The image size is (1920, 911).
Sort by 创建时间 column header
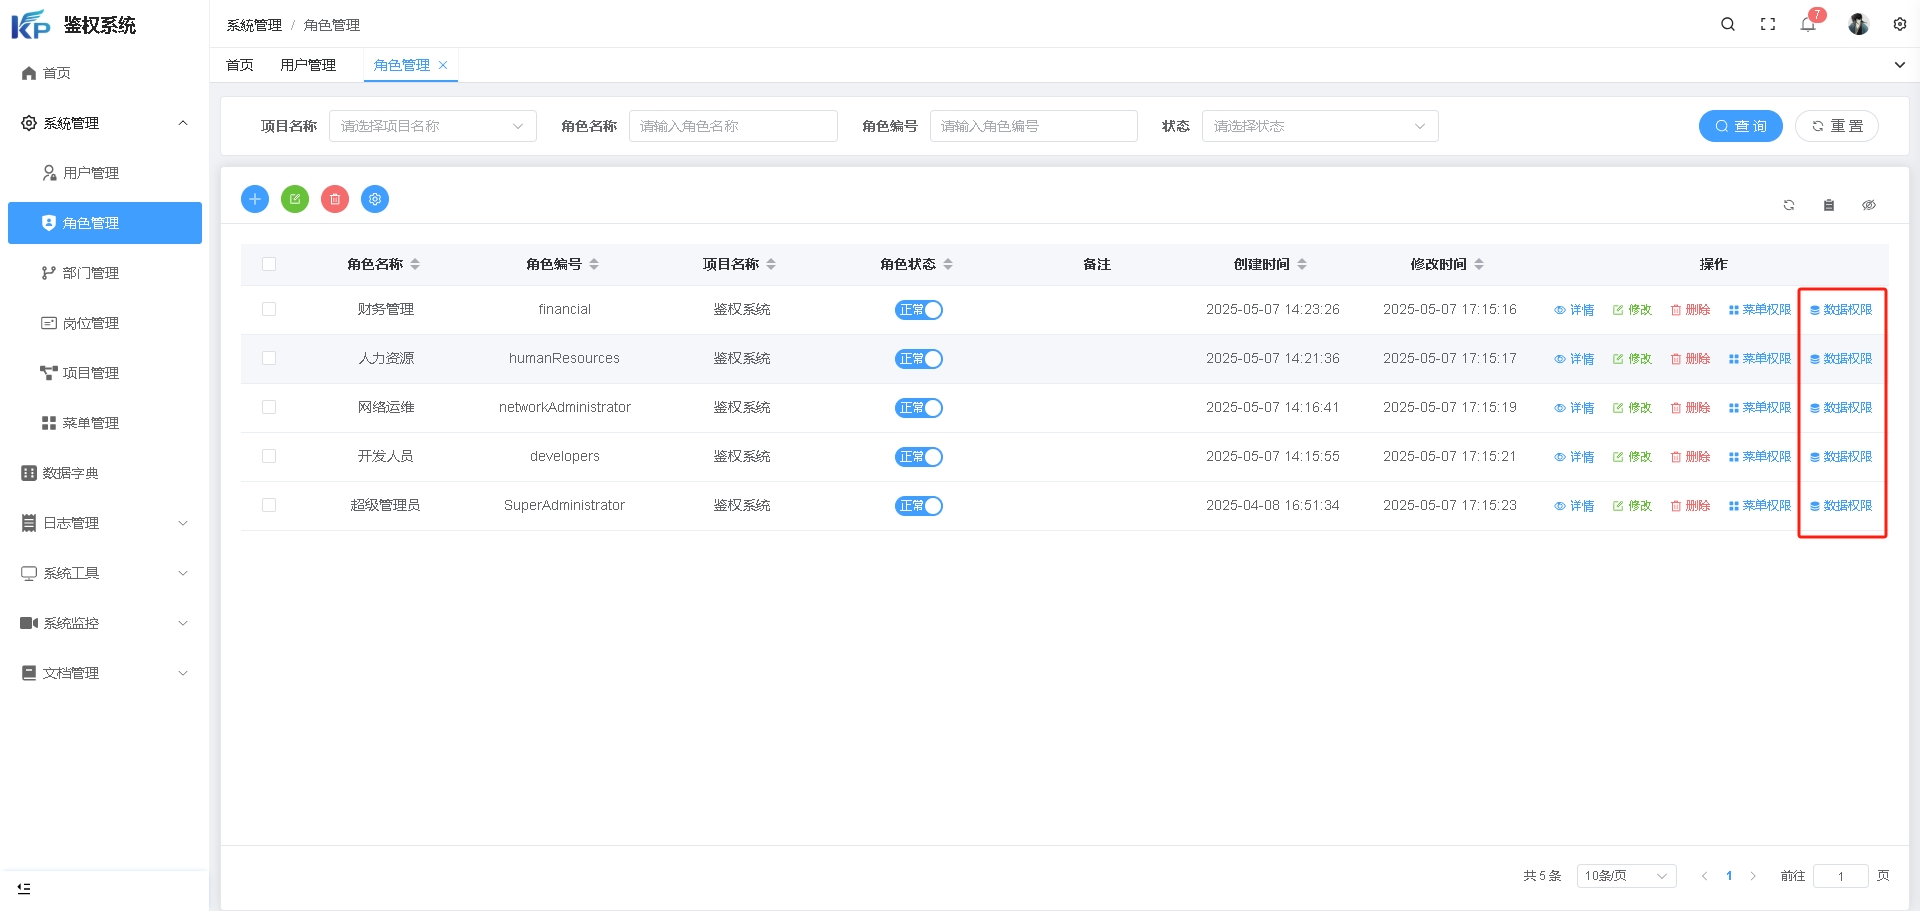1262,264
